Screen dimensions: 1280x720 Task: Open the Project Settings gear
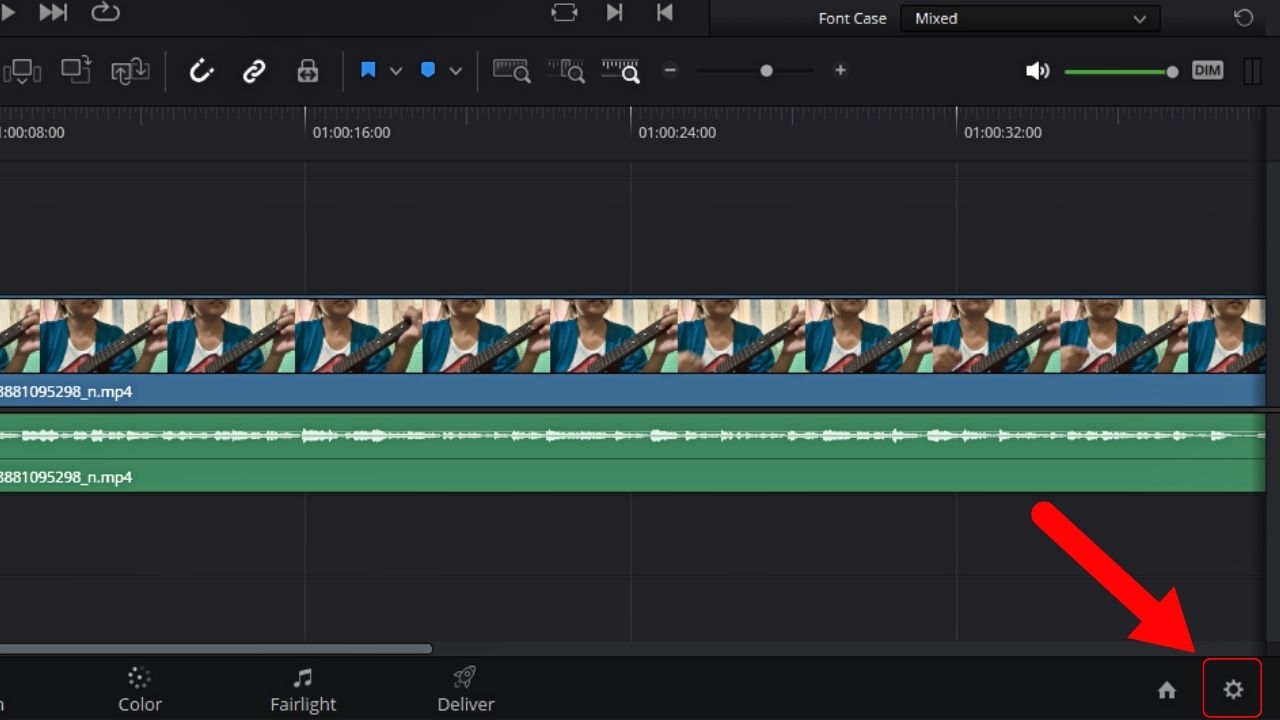click(1233, 689)
